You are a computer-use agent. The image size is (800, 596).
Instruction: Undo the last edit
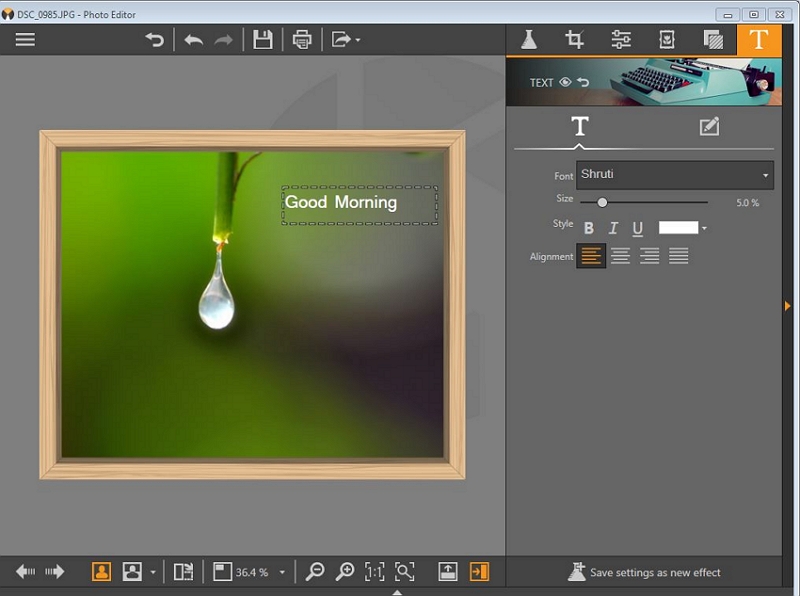tap(193, 39)
